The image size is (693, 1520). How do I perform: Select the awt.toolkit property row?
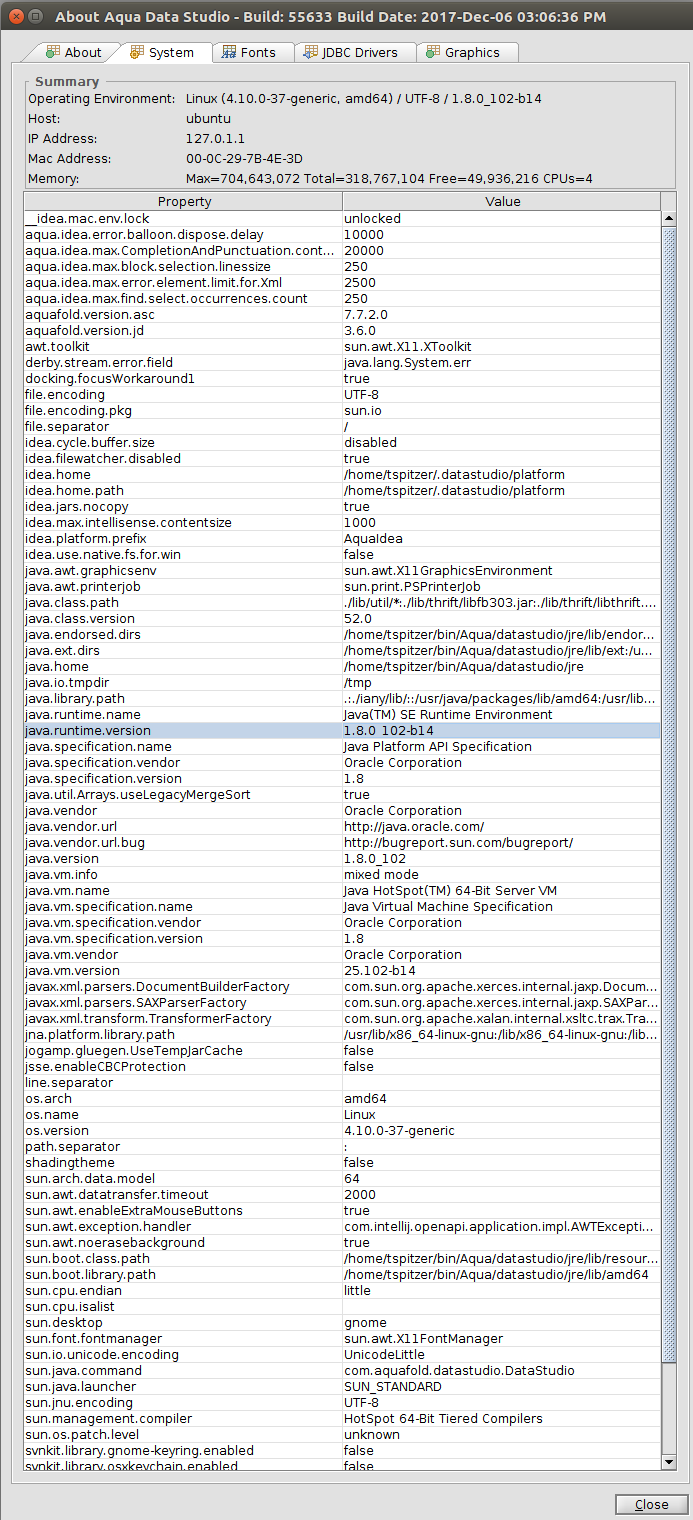coord(342,346)
